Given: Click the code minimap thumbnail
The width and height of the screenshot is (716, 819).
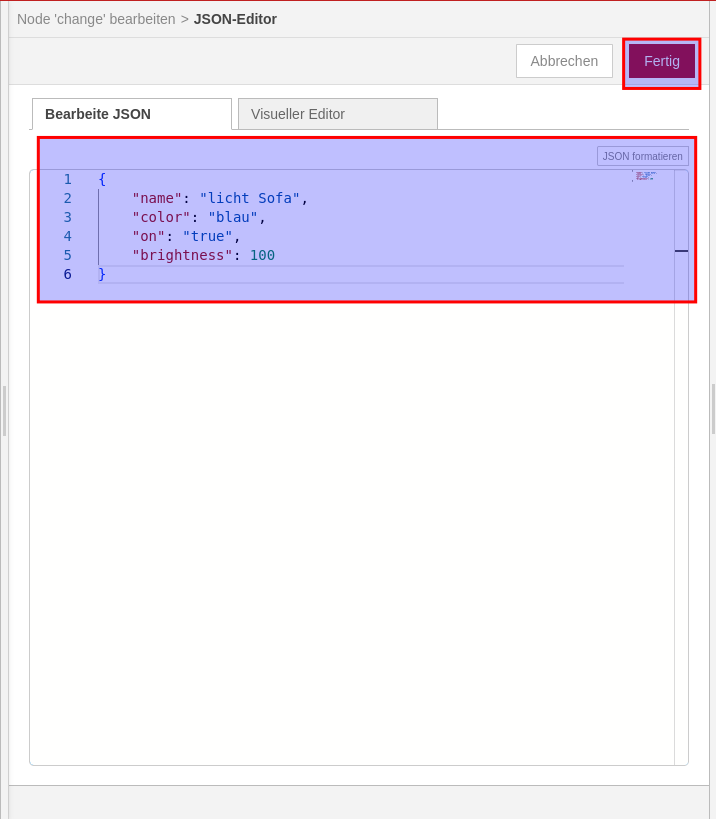Looking at the screenshot, I should pyautogui.click(x=644, y=176).
